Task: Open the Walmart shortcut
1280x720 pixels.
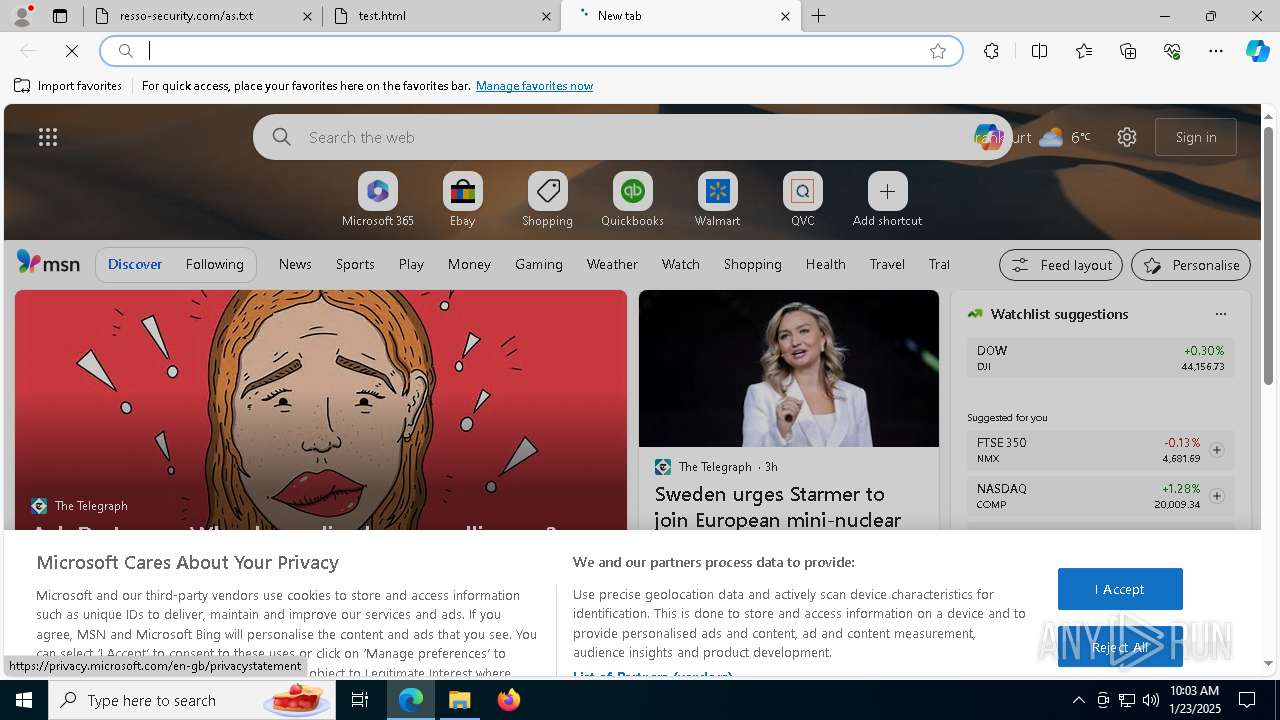Action: pyautogui.click(x=717, y=199)
